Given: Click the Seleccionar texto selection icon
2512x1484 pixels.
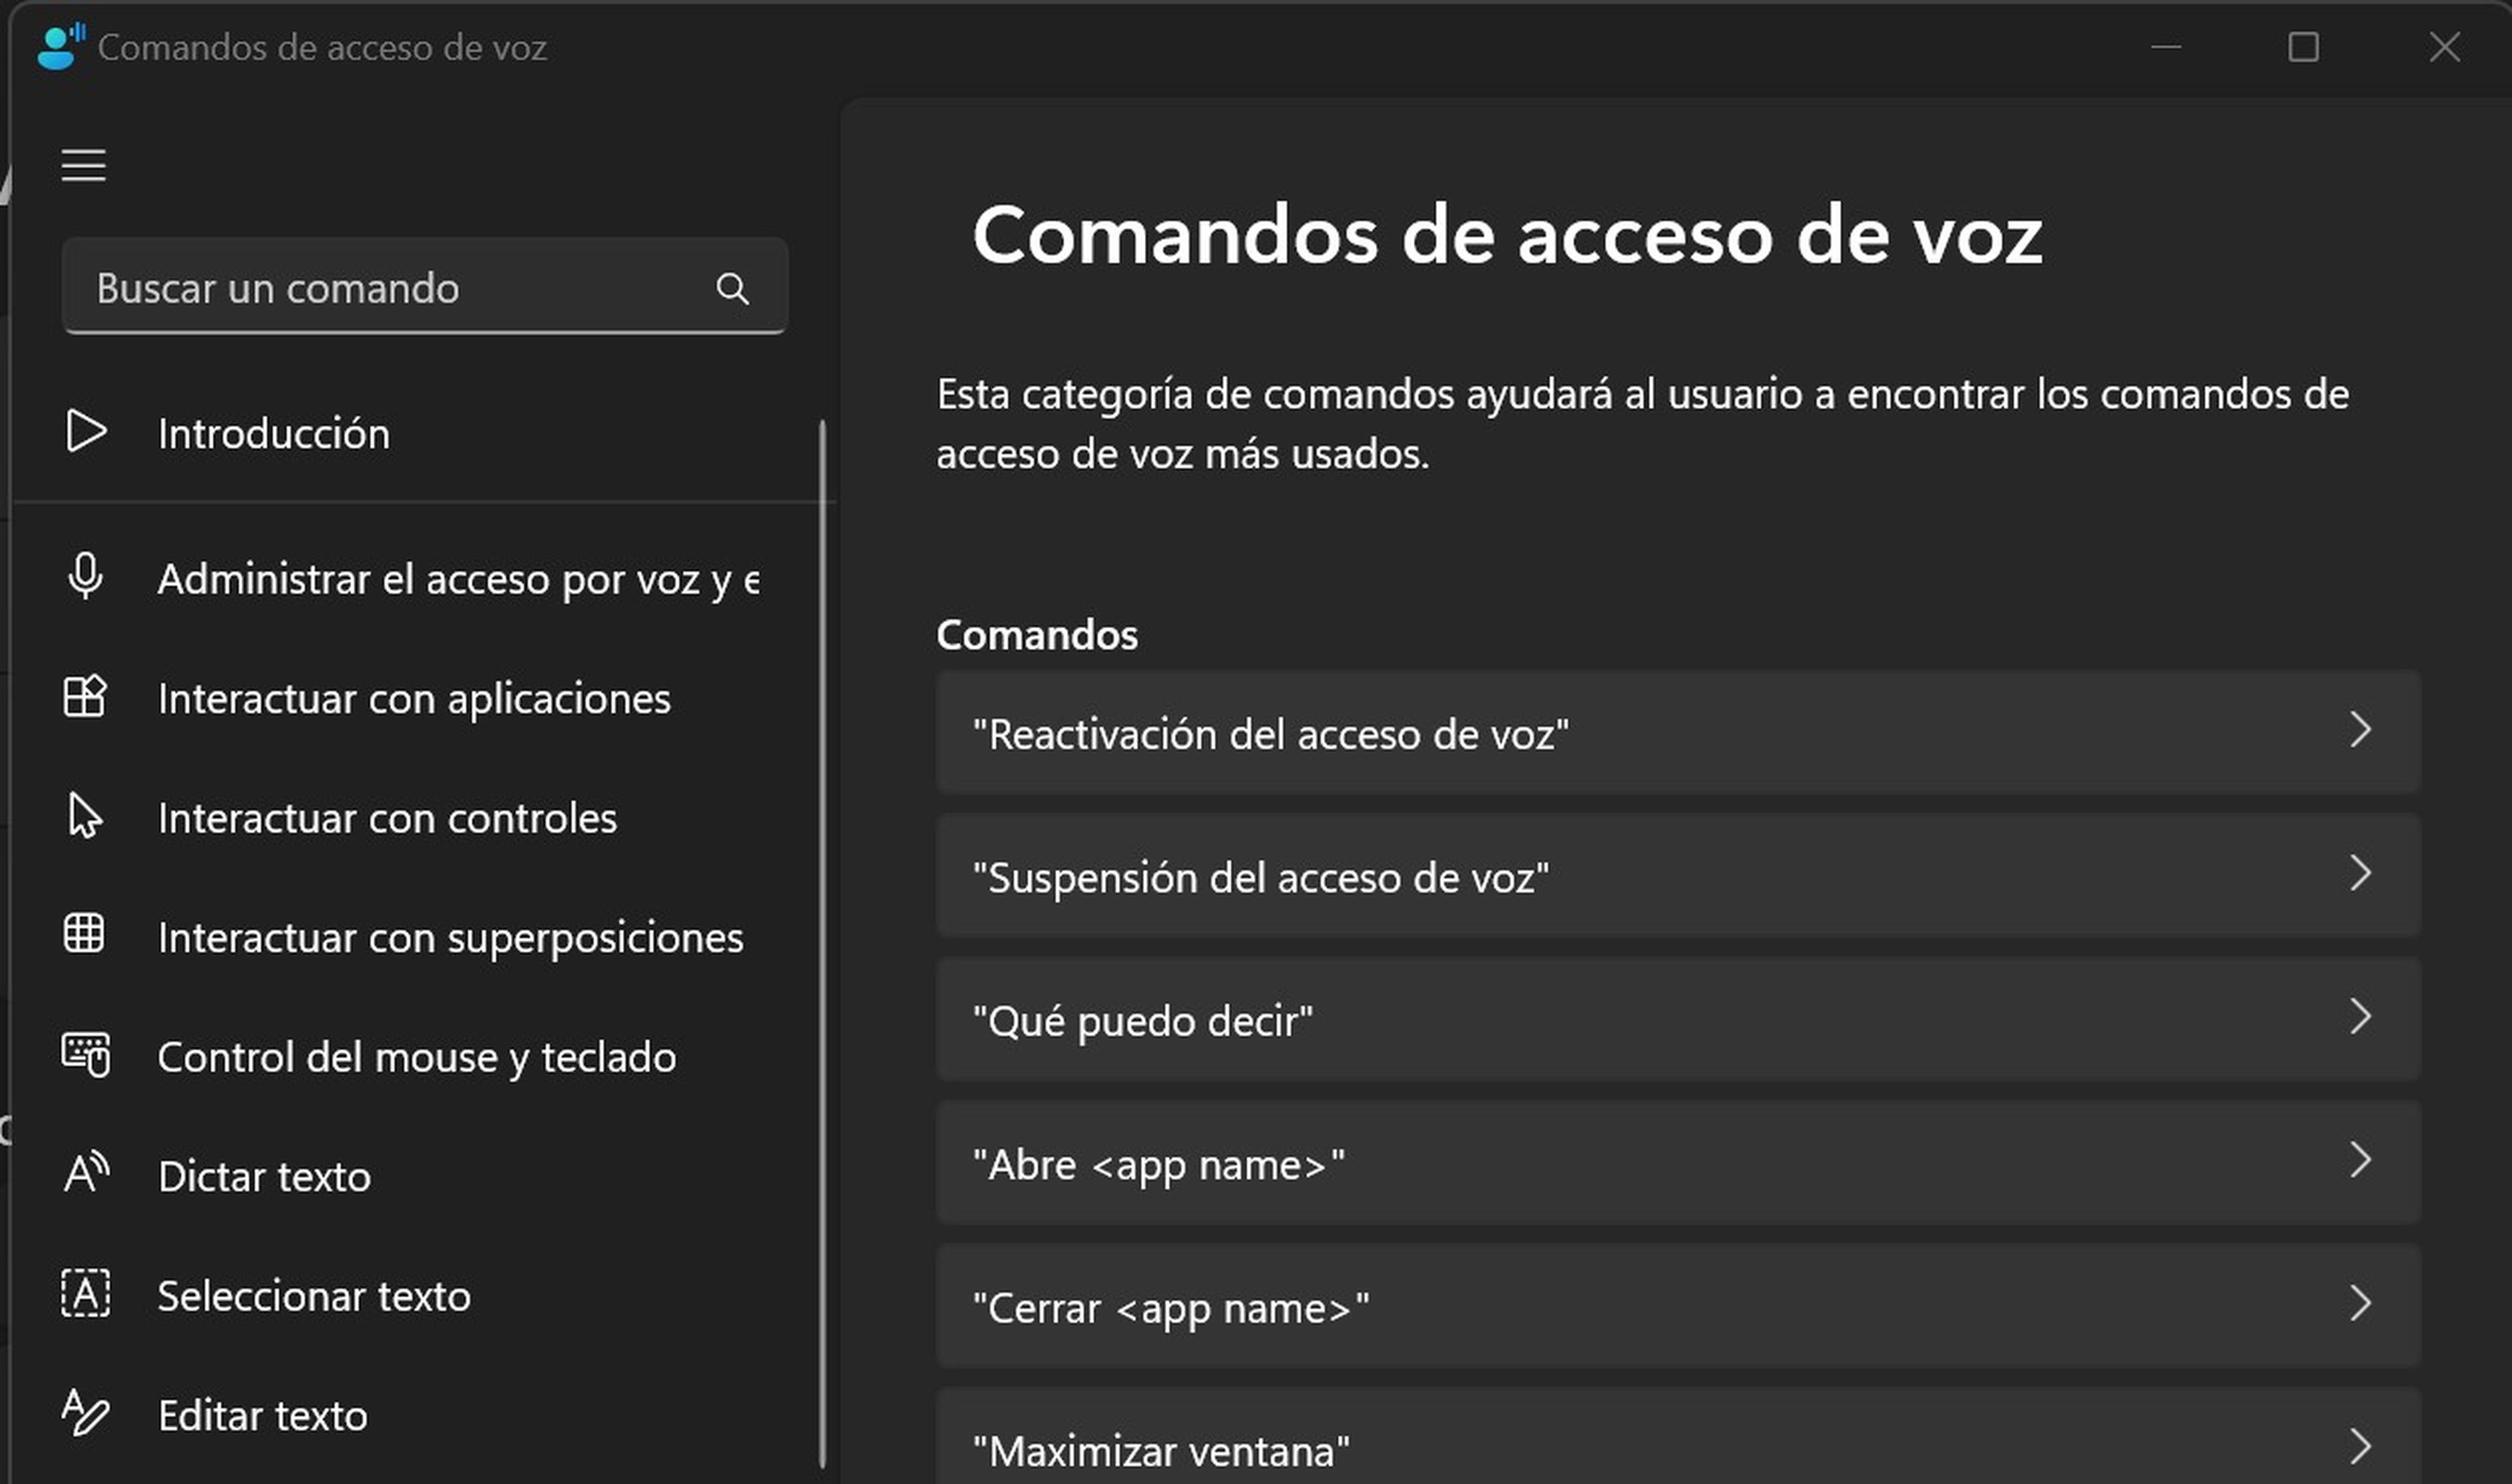Looking at the screenshot, I should coord(86,1294).
